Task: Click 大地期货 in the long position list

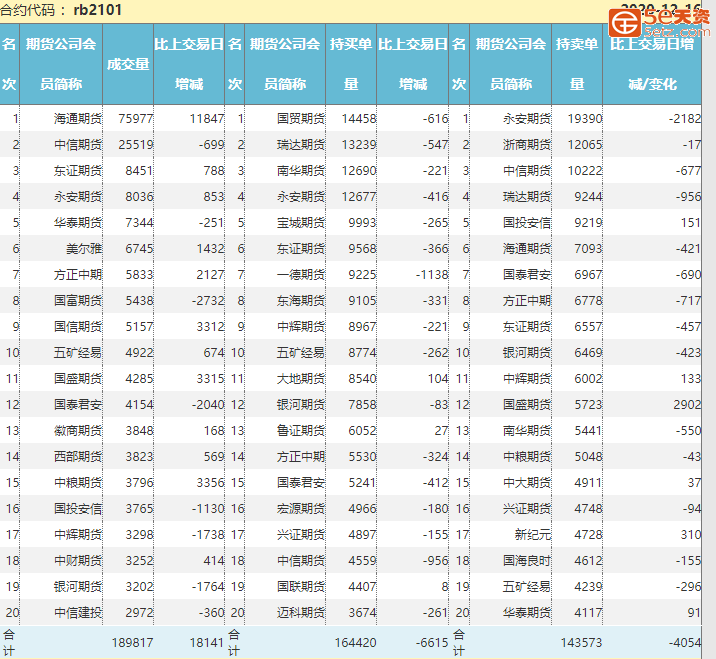Action: click(301, 379)
